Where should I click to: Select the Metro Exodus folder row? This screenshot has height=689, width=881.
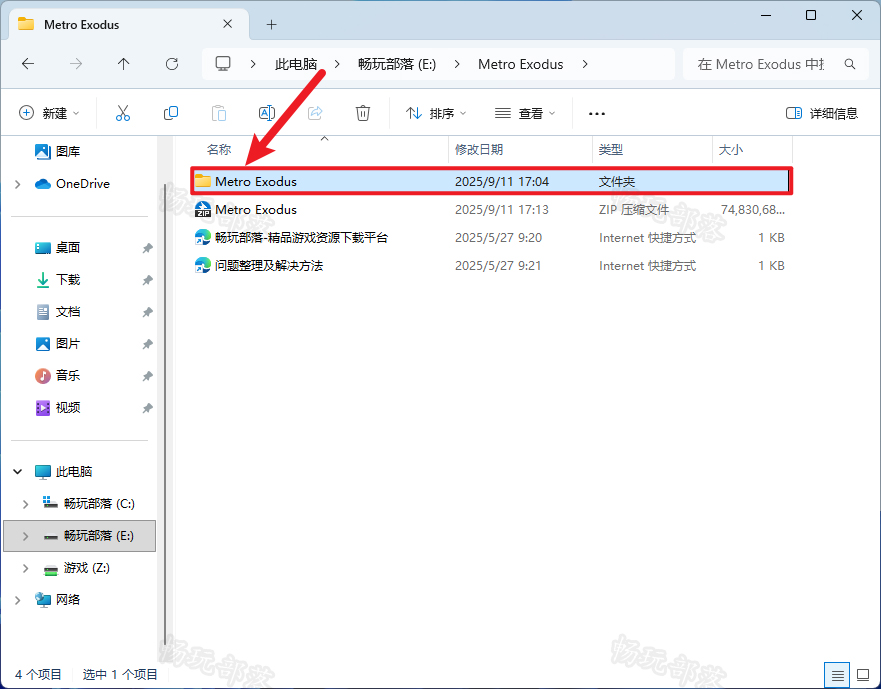pyautogui.click(x=492, y=182)
